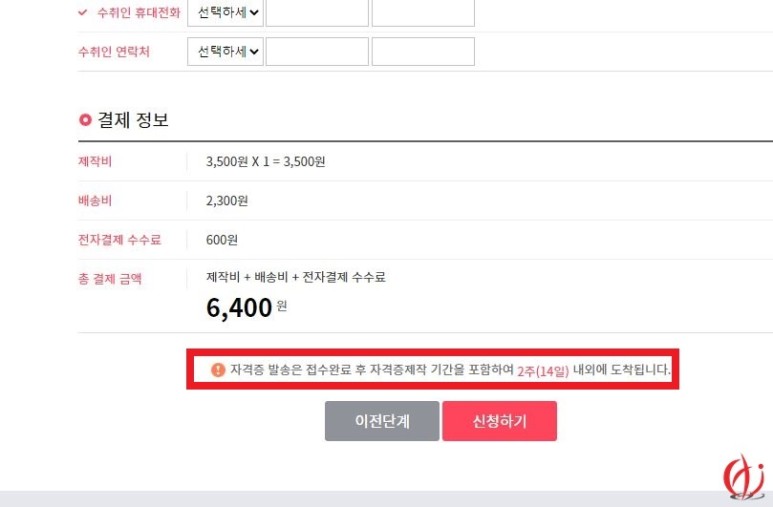The image size is (773, 507).
Task: Click the red circle icon beside 결제 정보
Action: [85, 120]
